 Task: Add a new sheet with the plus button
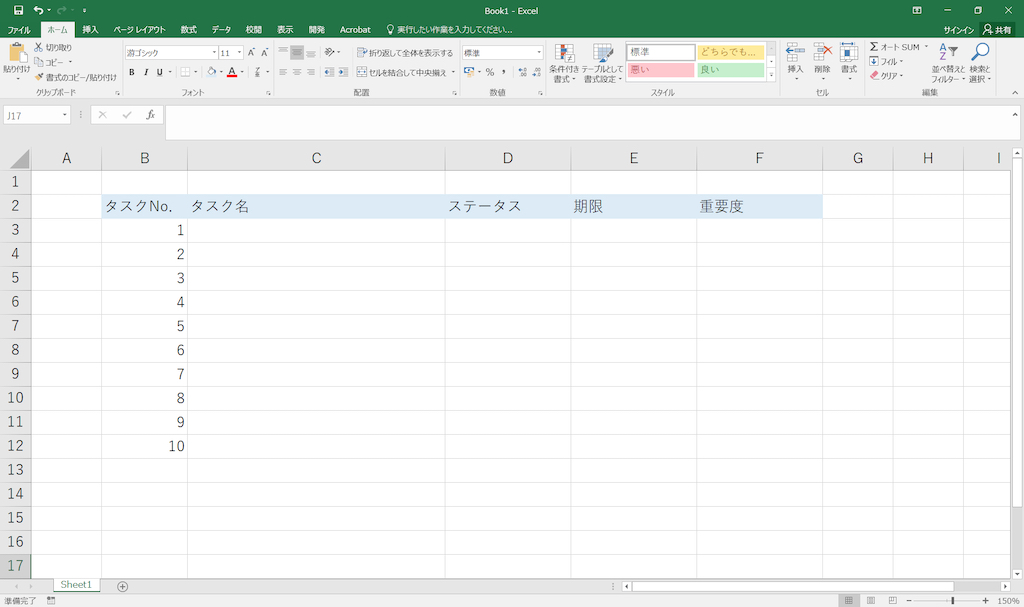[122, 586]
